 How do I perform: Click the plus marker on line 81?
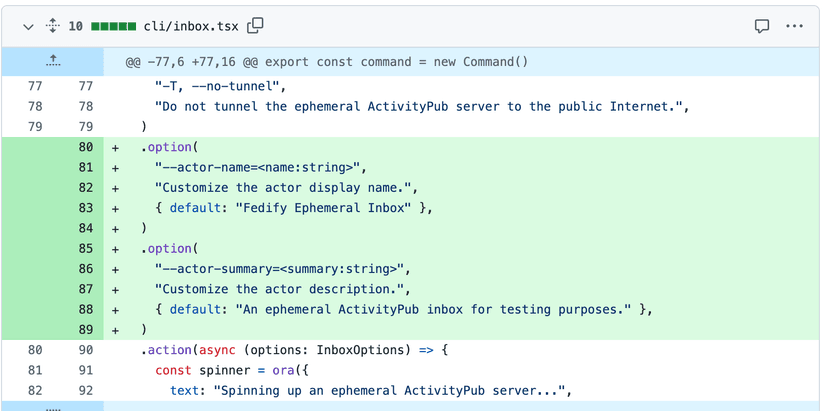pos(115,168)
